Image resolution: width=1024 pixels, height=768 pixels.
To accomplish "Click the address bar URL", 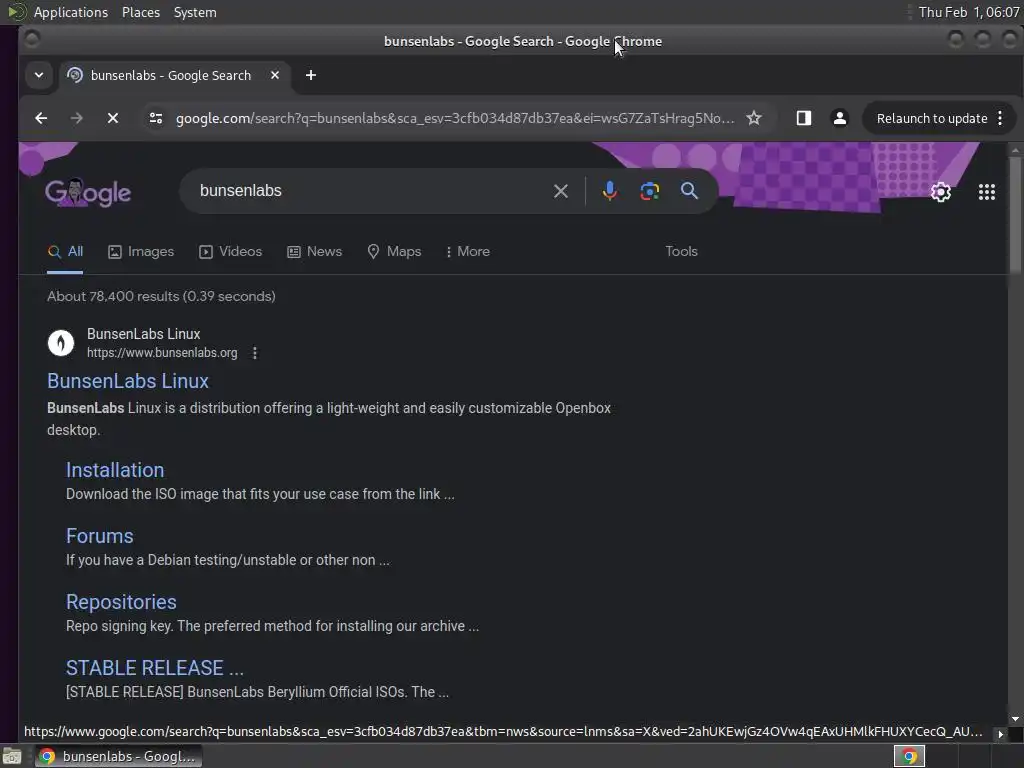I will (455, 118).
